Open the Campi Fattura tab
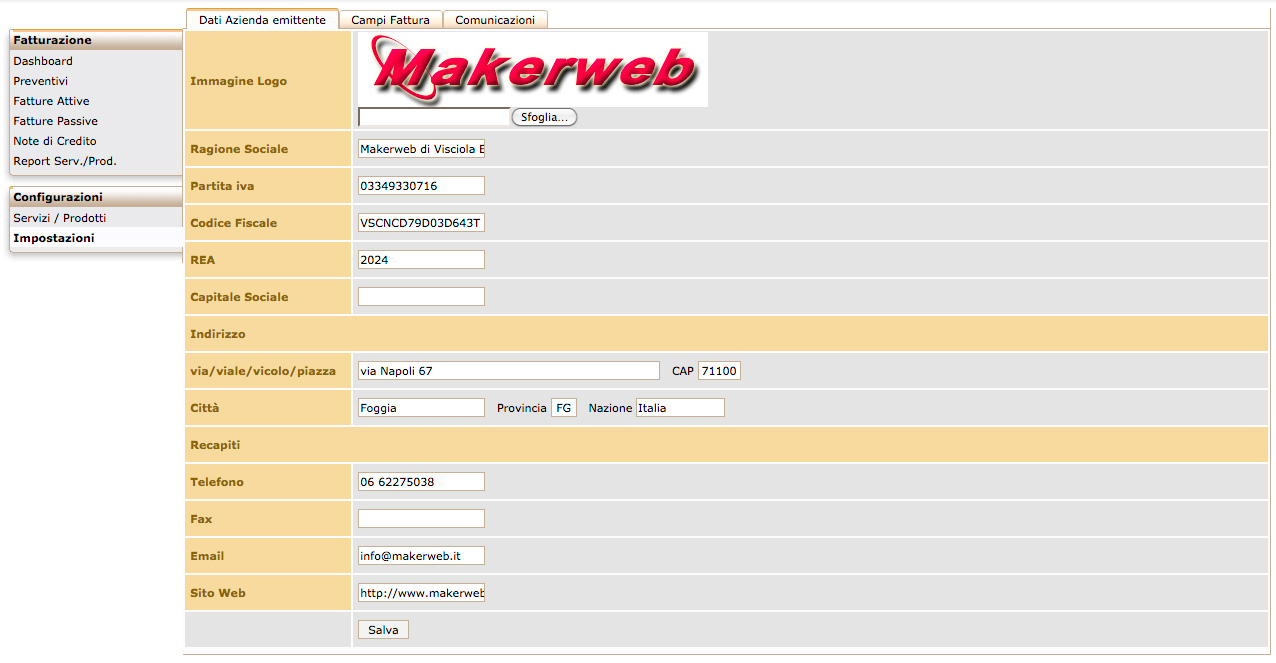The width and height of the screenshot is (1276, 663). [390, 20]
